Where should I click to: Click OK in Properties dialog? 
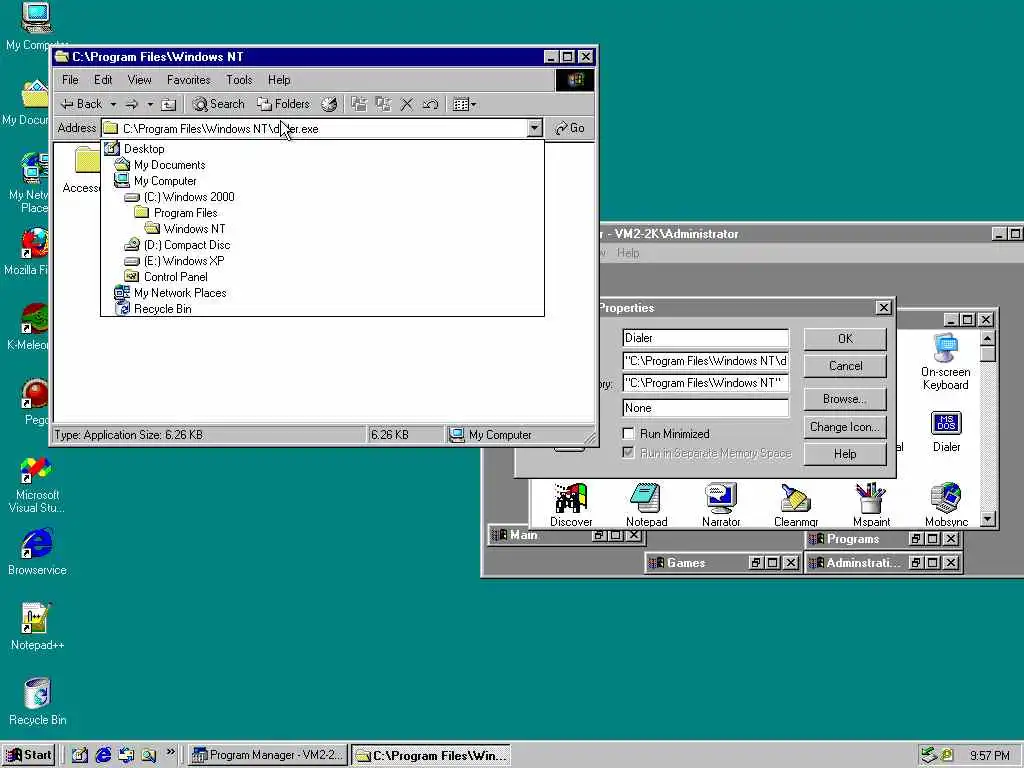845,338
